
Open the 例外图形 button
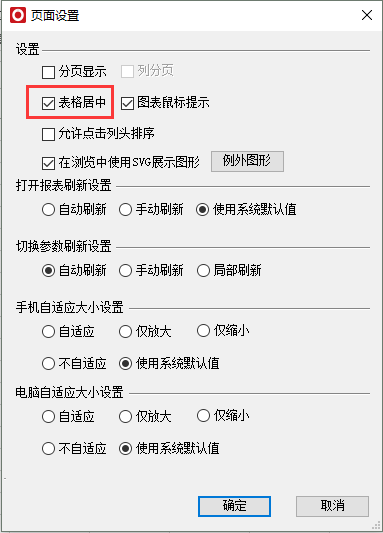pos(247,161)
